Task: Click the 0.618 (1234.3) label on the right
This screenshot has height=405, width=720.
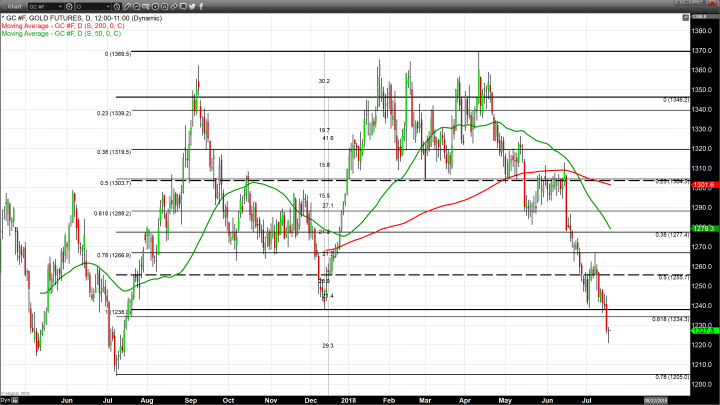Action: coord(671,319)
